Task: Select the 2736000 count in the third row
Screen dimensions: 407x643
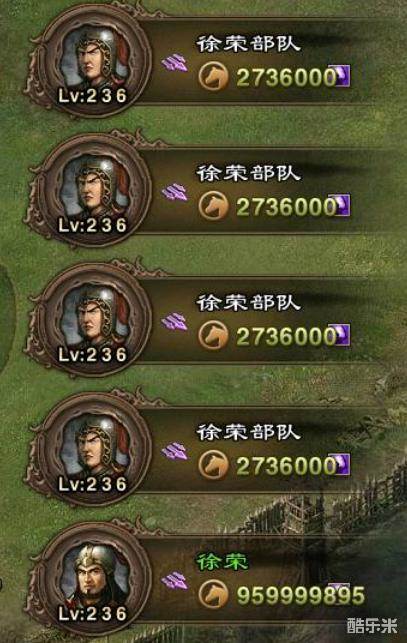Action: tap(286, 336)
